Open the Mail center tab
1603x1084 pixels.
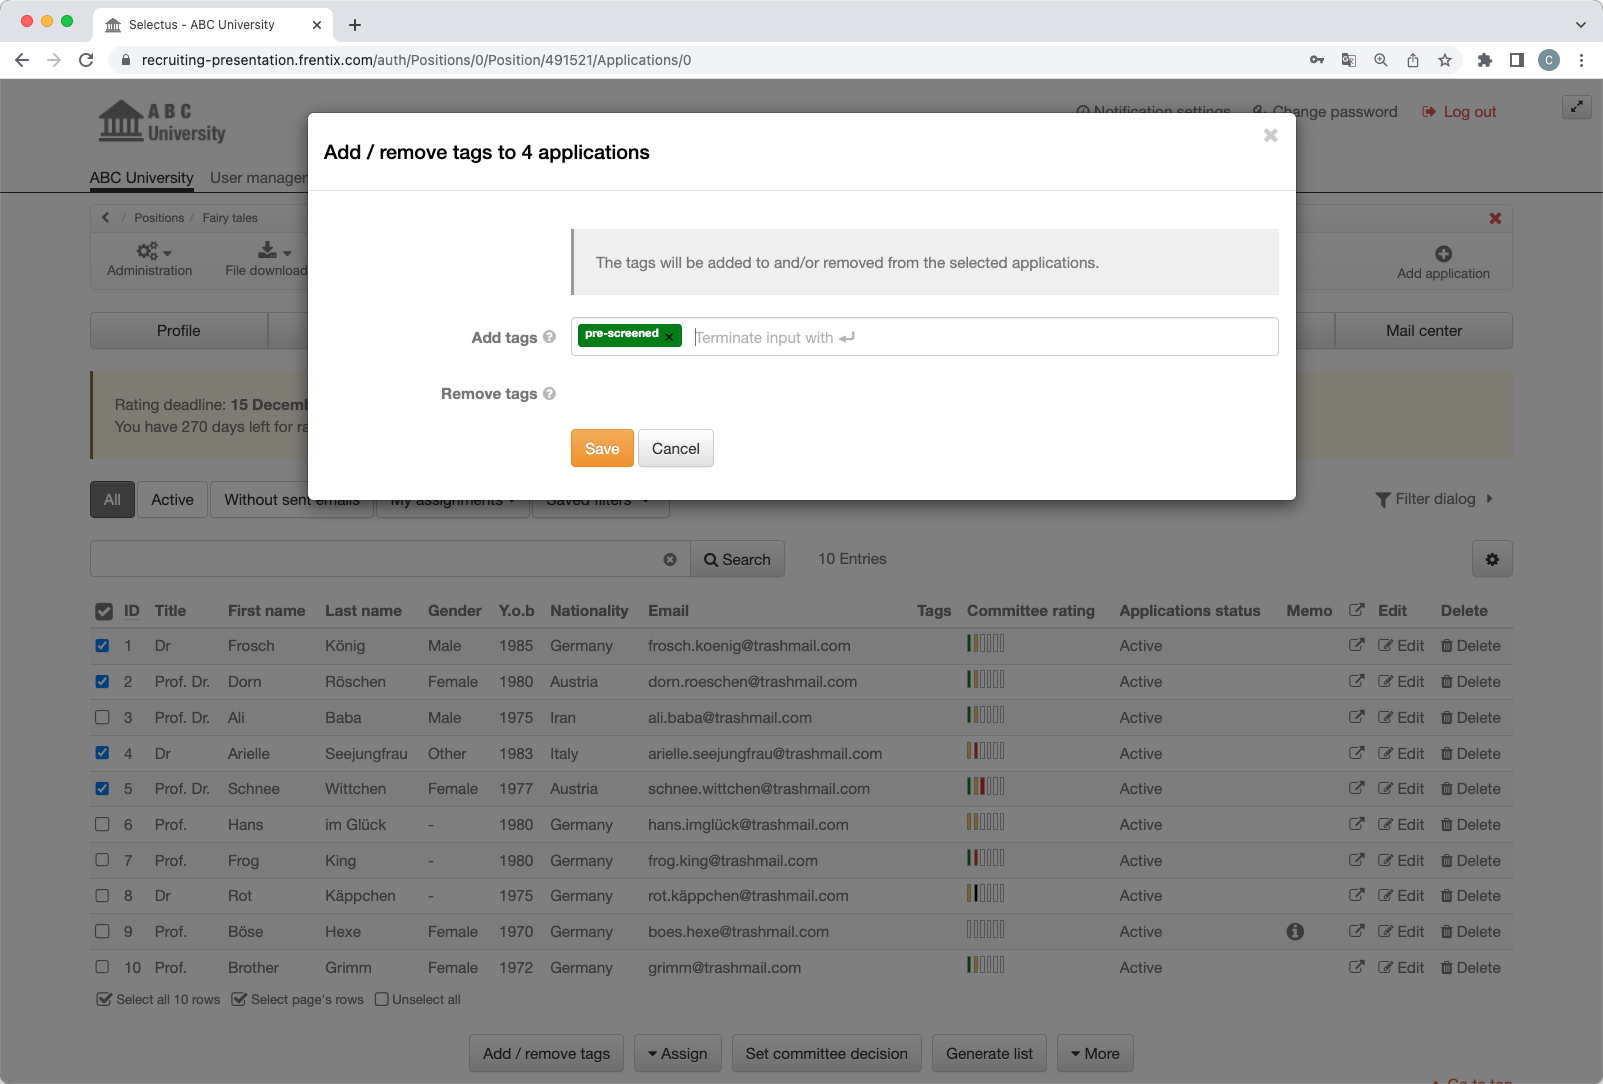1423,331
